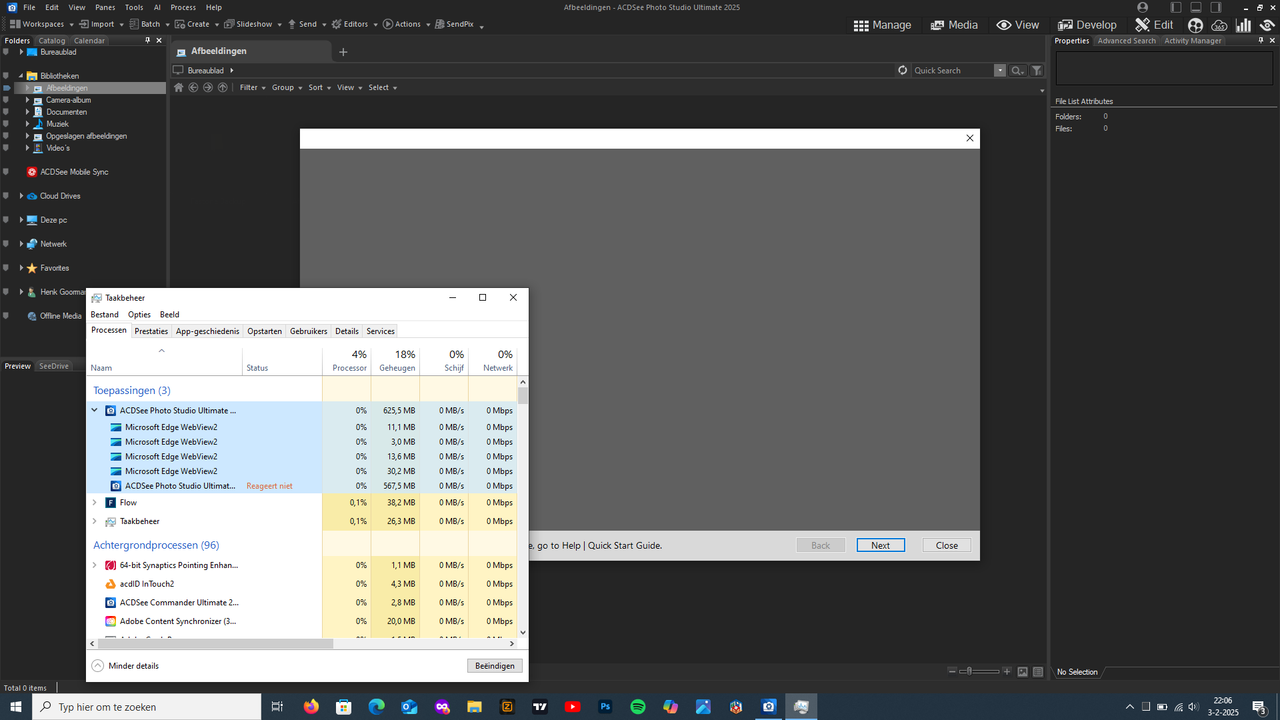The height and width of the screenshot is (720, 1280).
Task: Switch to the Catalog tab
Action: [52, 41]
